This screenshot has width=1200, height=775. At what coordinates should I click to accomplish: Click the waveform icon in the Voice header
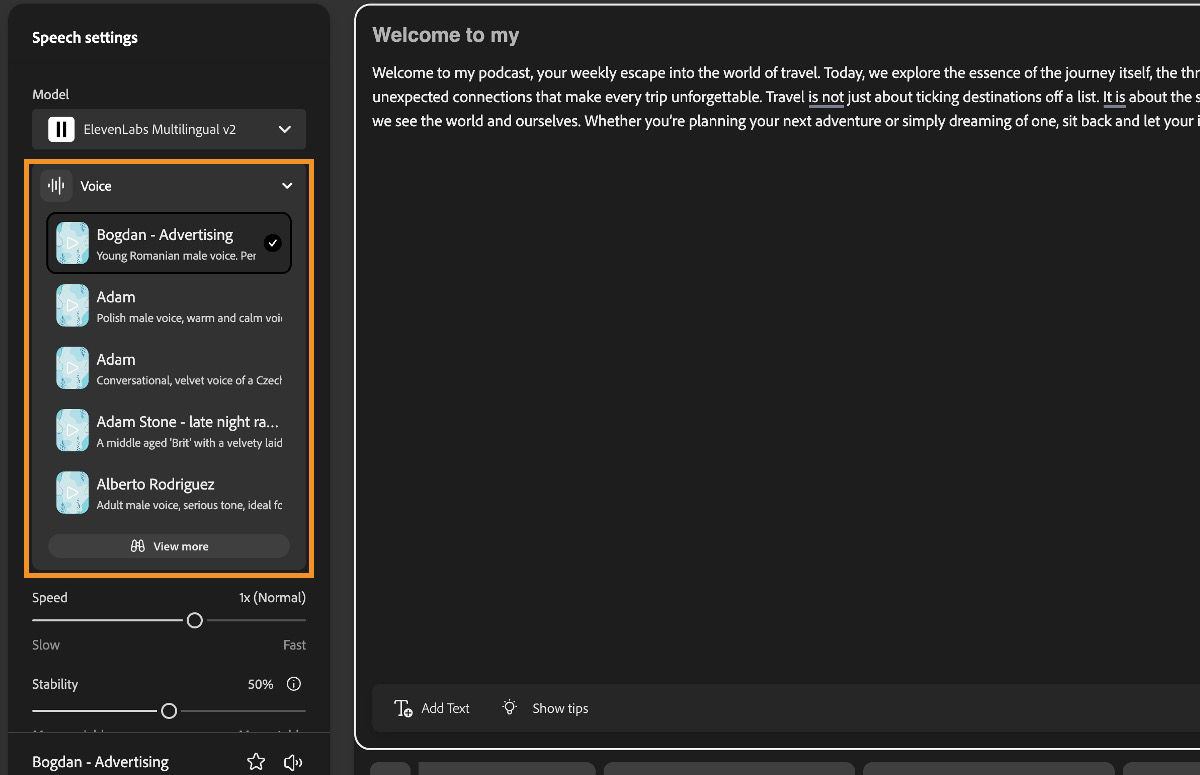pos(56,185)
